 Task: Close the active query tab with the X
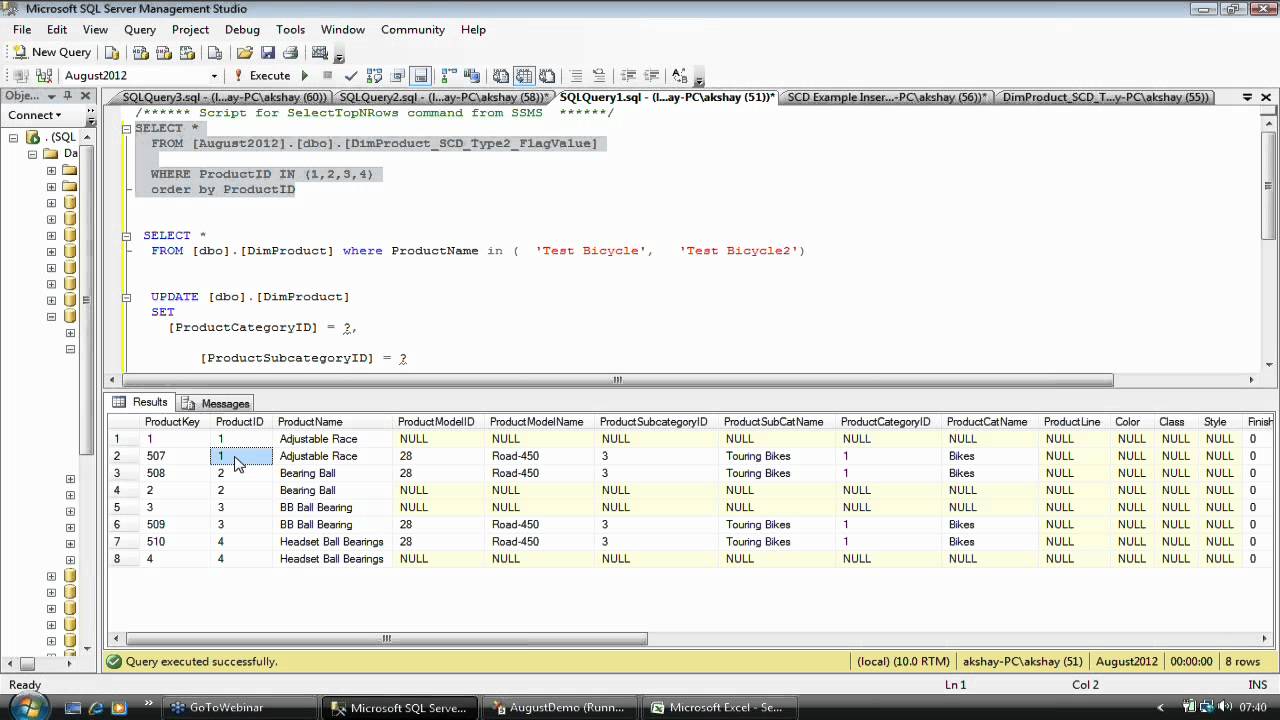tap(1267, 97)
